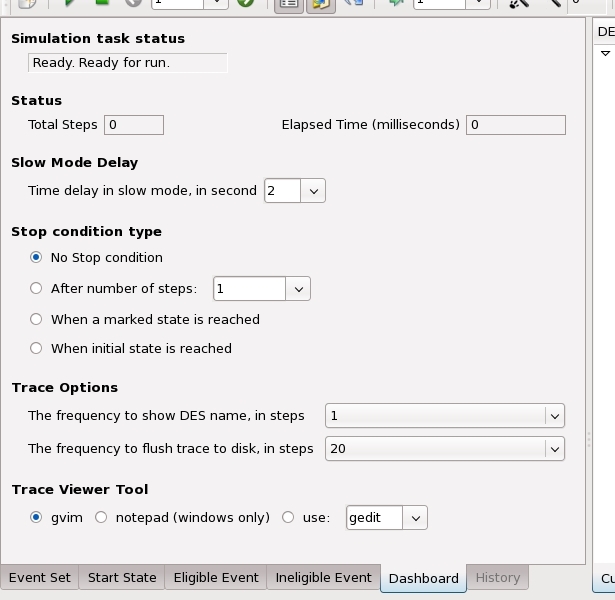Click the Elapsed Time field
Image resolution: width=615 pixels, height=600 pixels.
[x=516, y=125]
